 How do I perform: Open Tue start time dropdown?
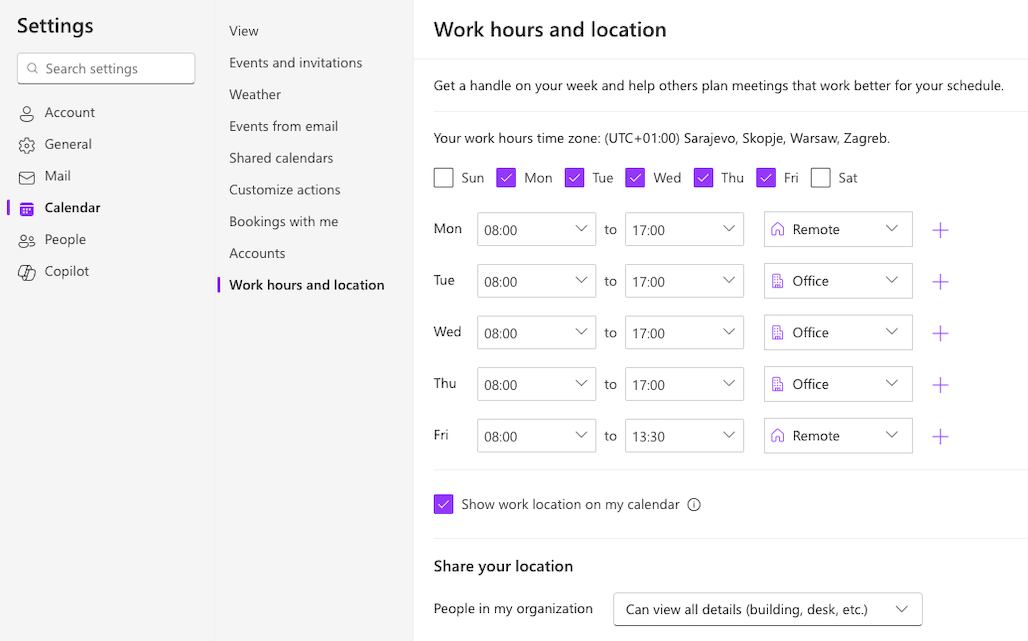(536, 281)
